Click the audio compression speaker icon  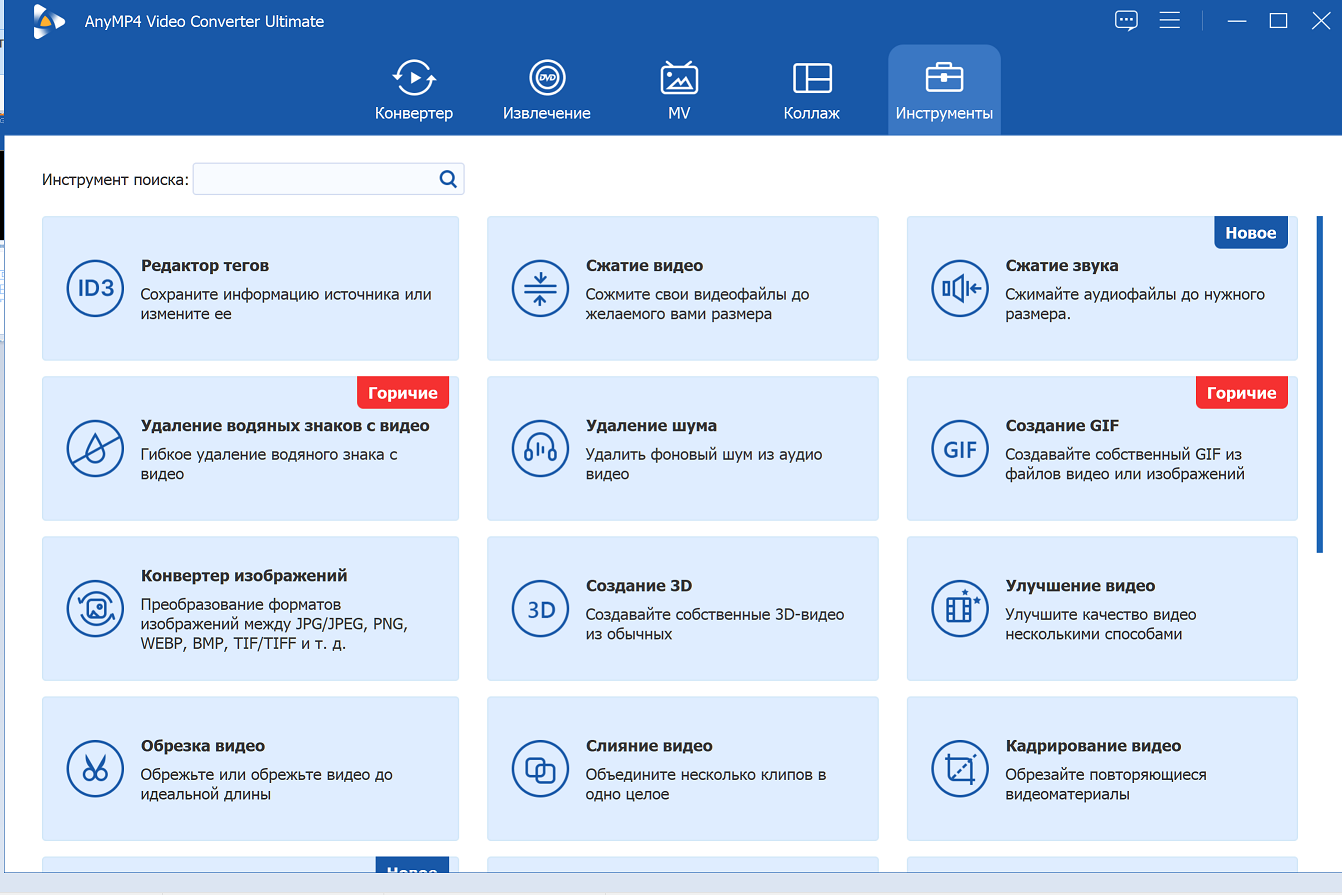point(960,289)
